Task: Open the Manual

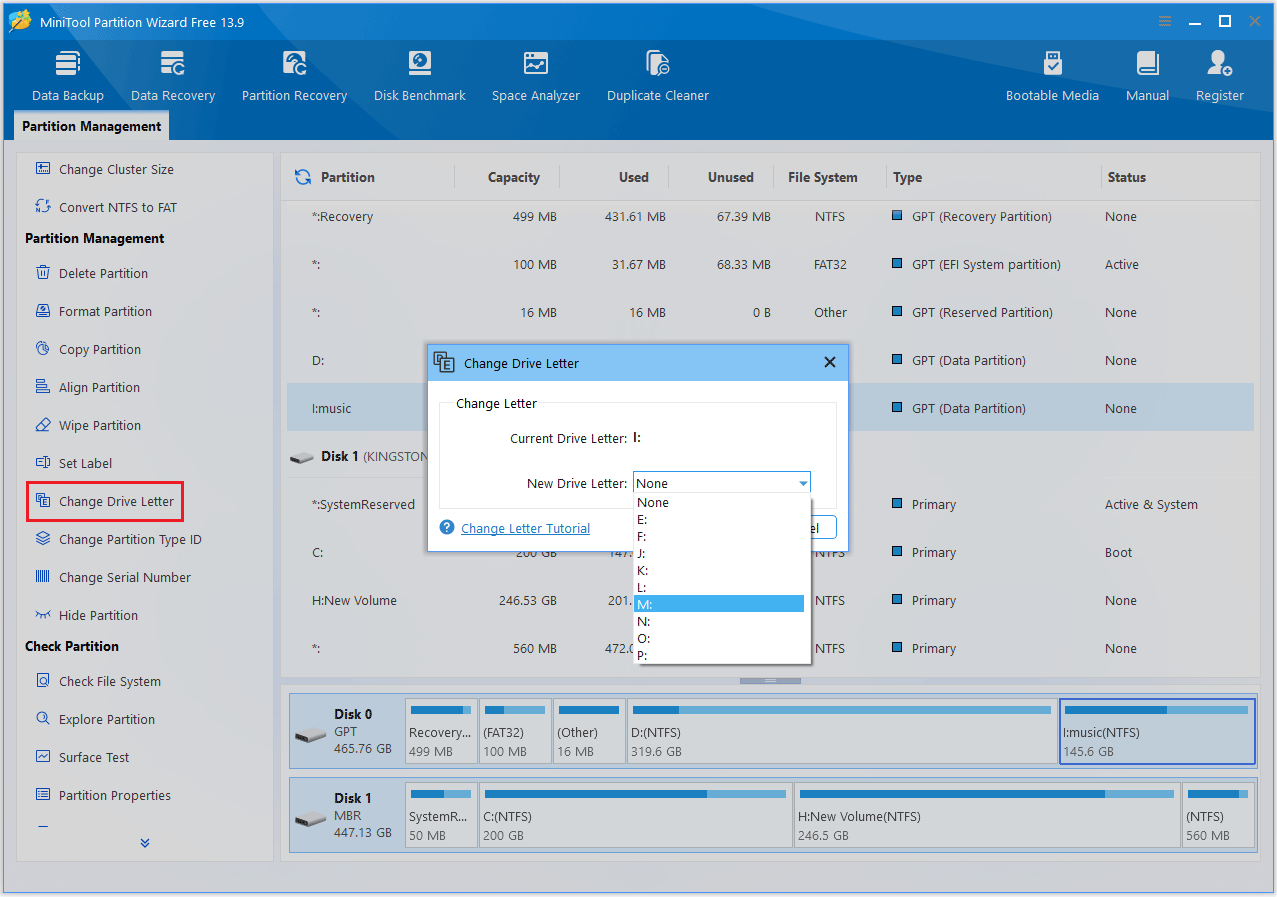Action: tap(1147, 77)
